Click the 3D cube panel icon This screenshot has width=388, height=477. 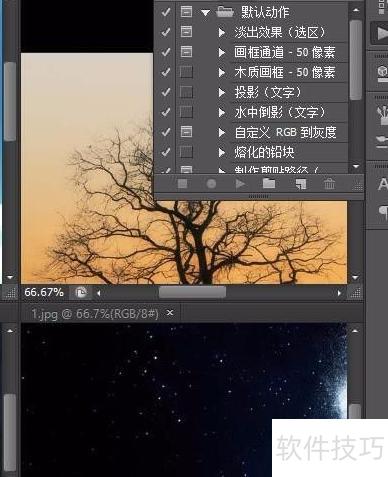[x=382, y=71]
